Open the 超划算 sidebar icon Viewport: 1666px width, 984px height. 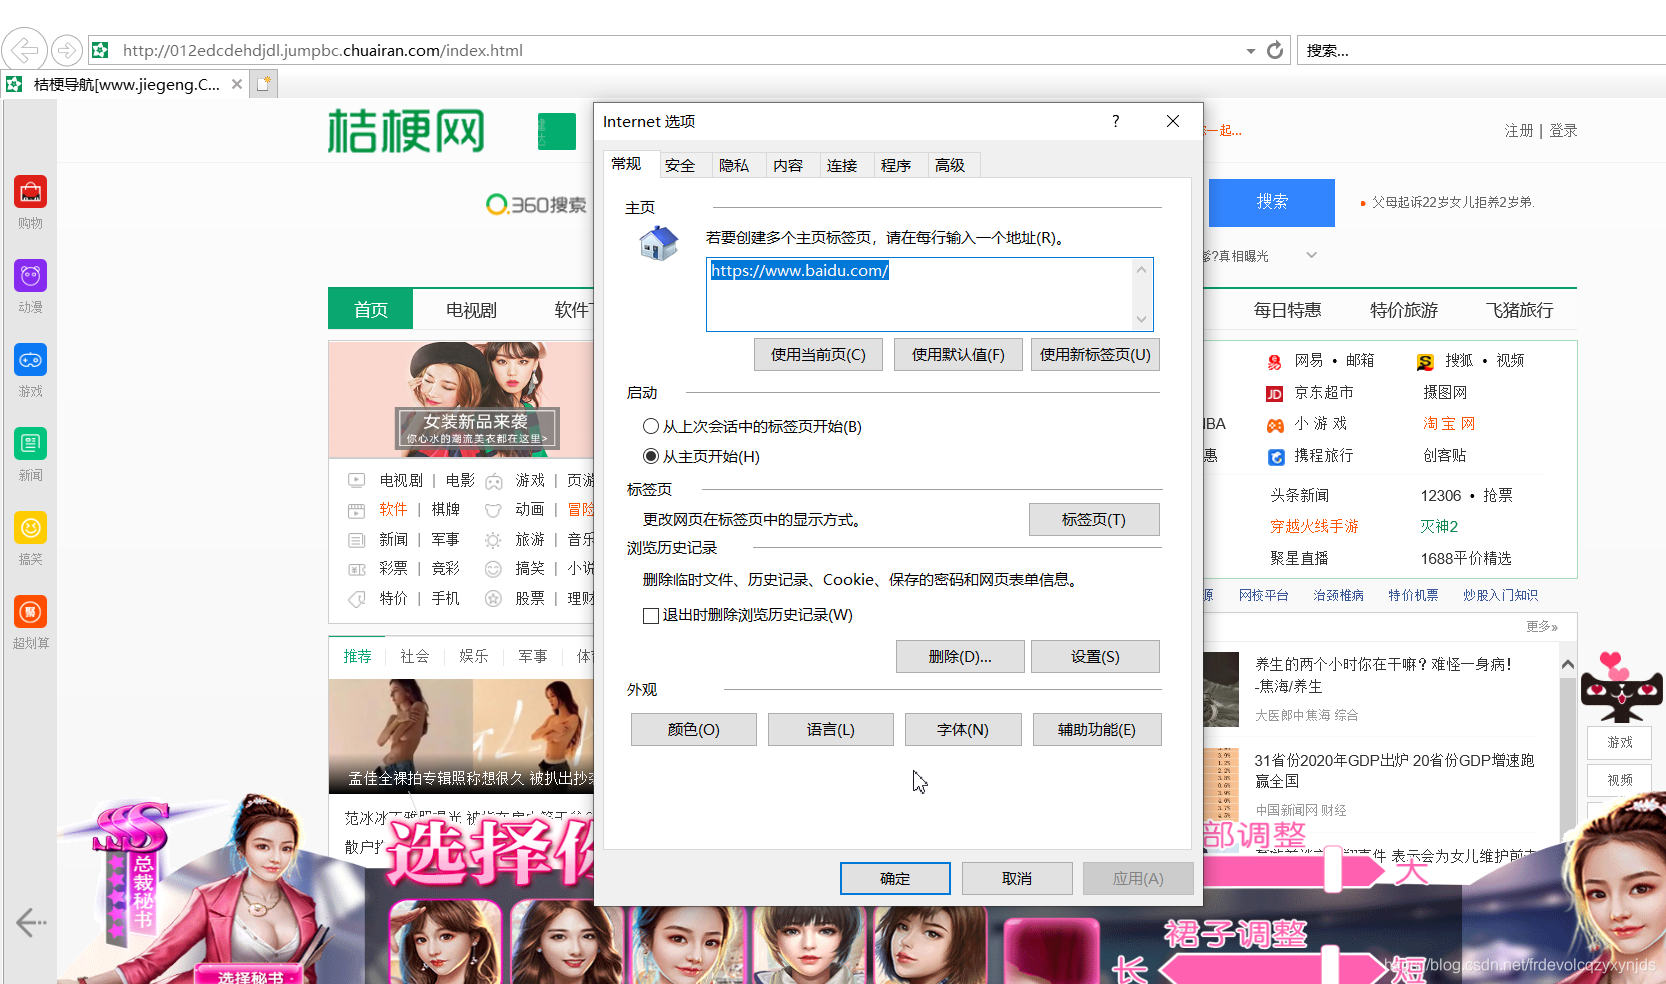pos(30,611)
